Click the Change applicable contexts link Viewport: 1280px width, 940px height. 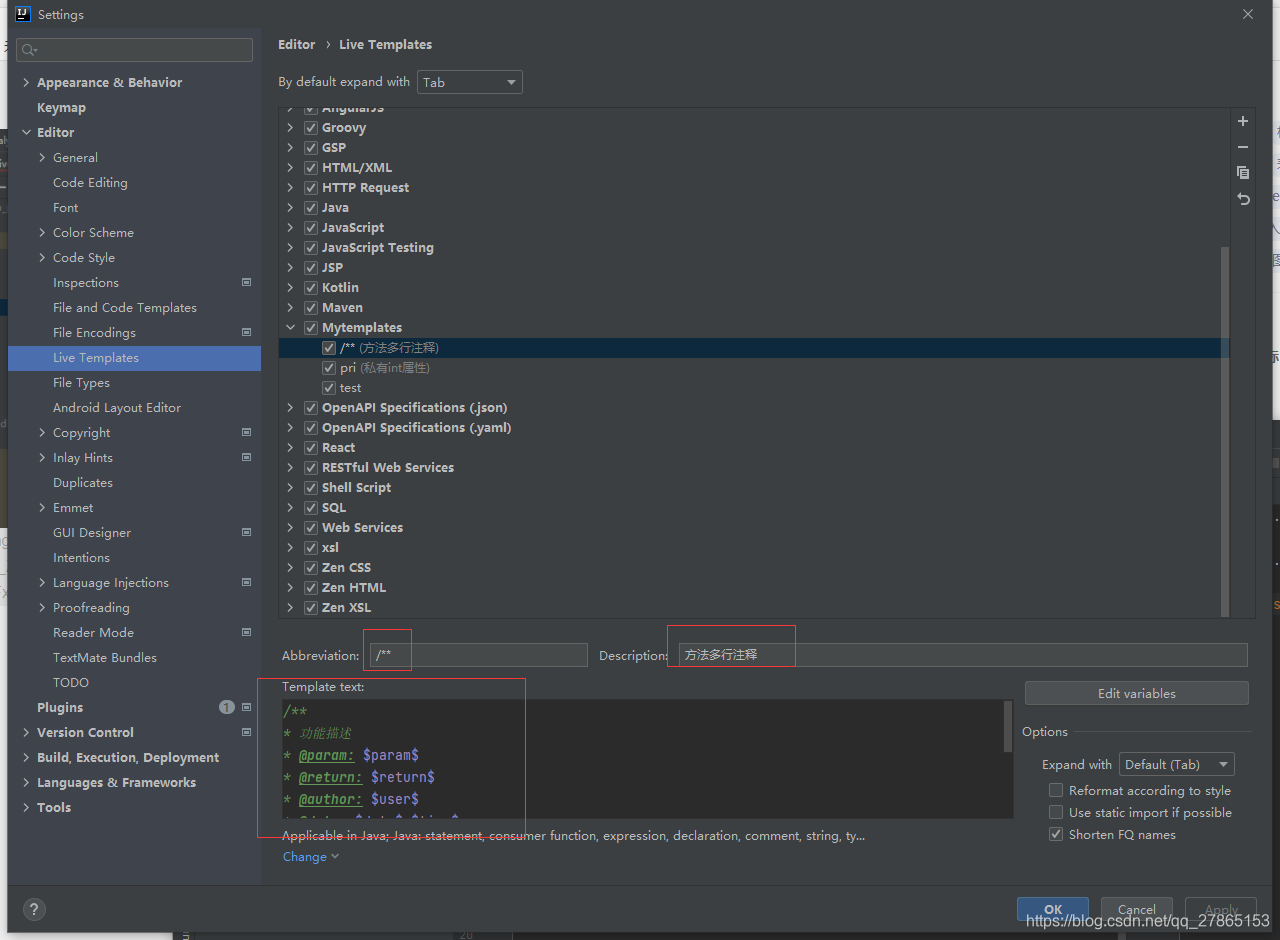[311, 857]
